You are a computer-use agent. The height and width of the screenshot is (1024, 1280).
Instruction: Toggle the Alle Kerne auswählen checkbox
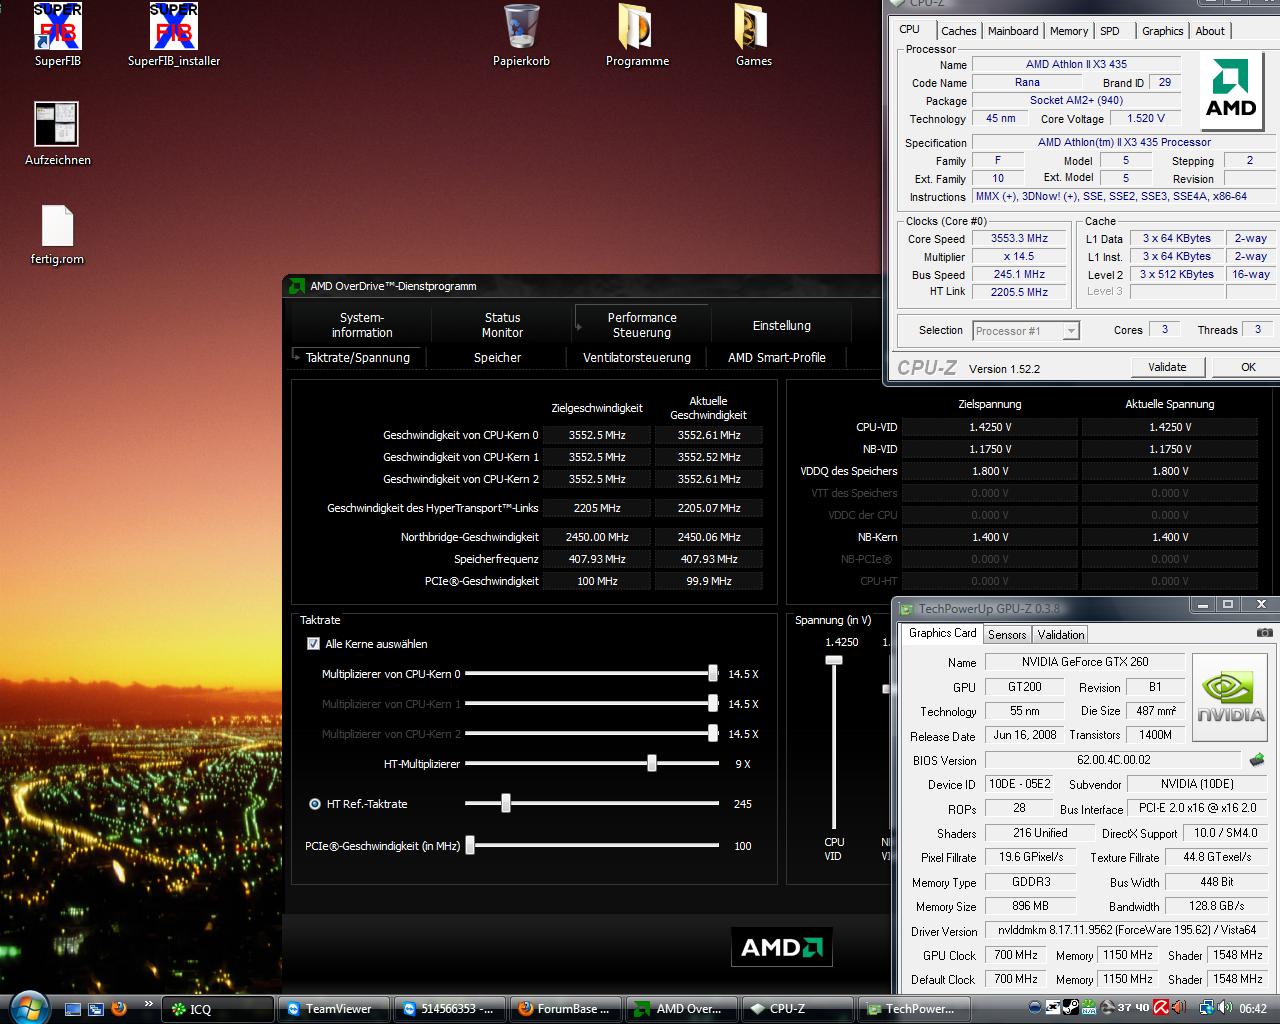point(313,644)
